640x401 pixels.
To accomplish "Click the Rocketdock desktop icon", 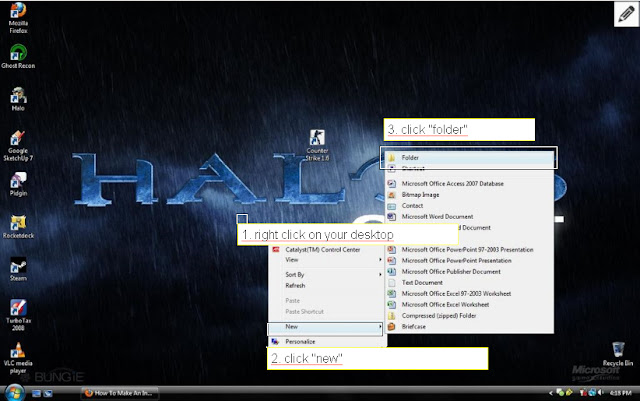I will (x=18, y=227).
